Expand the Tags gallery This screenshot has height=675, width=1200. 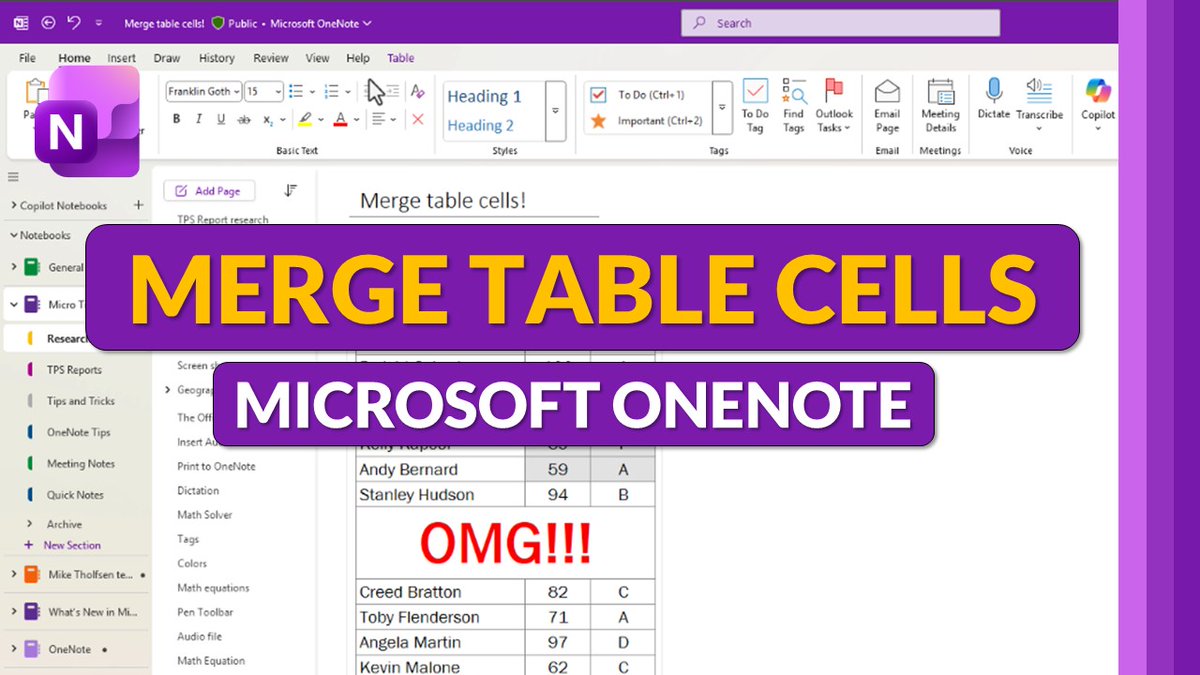click(x=722, y=108)
